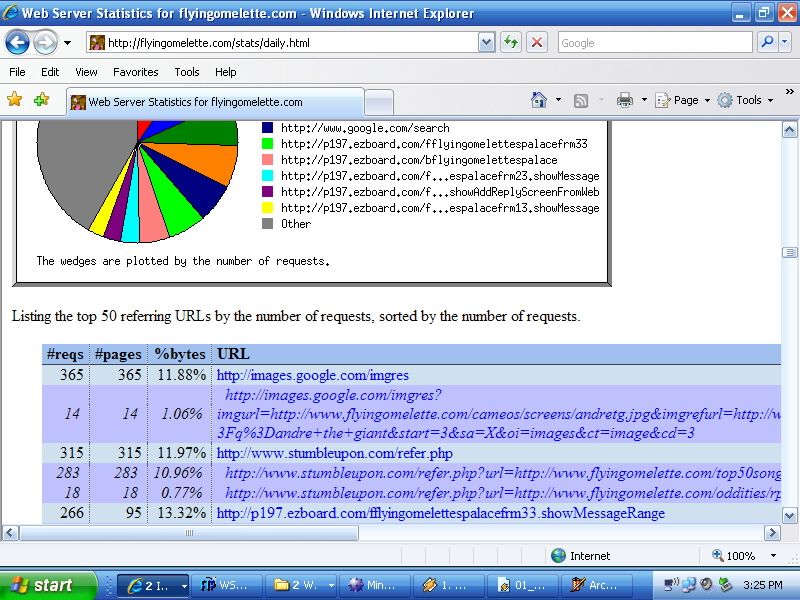
Task: Click dark blue google.com/search legend swatch
Action: [267, 128]
